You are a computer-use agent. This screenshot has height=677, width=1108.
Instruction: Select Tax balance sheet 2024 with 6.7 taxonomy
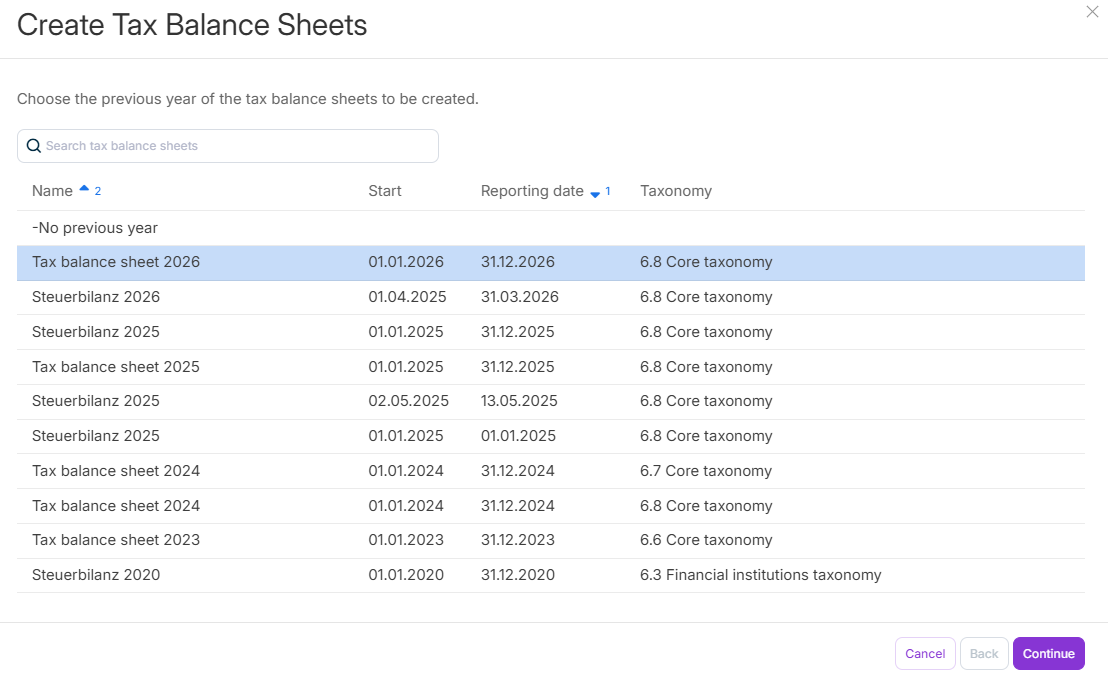(x=550, y=471)
